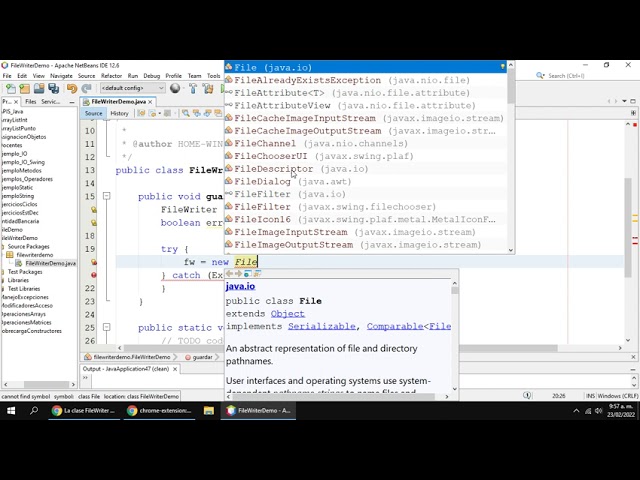Open the Debug menu
The height and width of the screenshot is (480, 640).
(x=151, y=76)
